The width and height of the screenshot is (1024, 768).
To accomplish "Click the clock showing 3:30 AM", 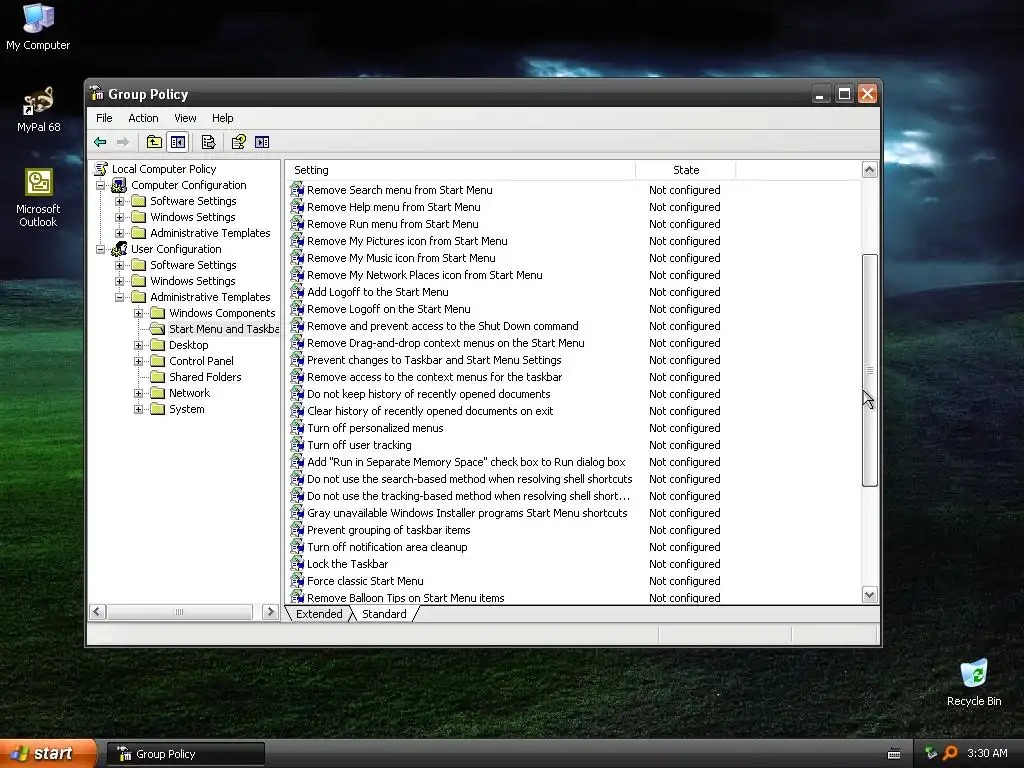I will tap(987, 753).
